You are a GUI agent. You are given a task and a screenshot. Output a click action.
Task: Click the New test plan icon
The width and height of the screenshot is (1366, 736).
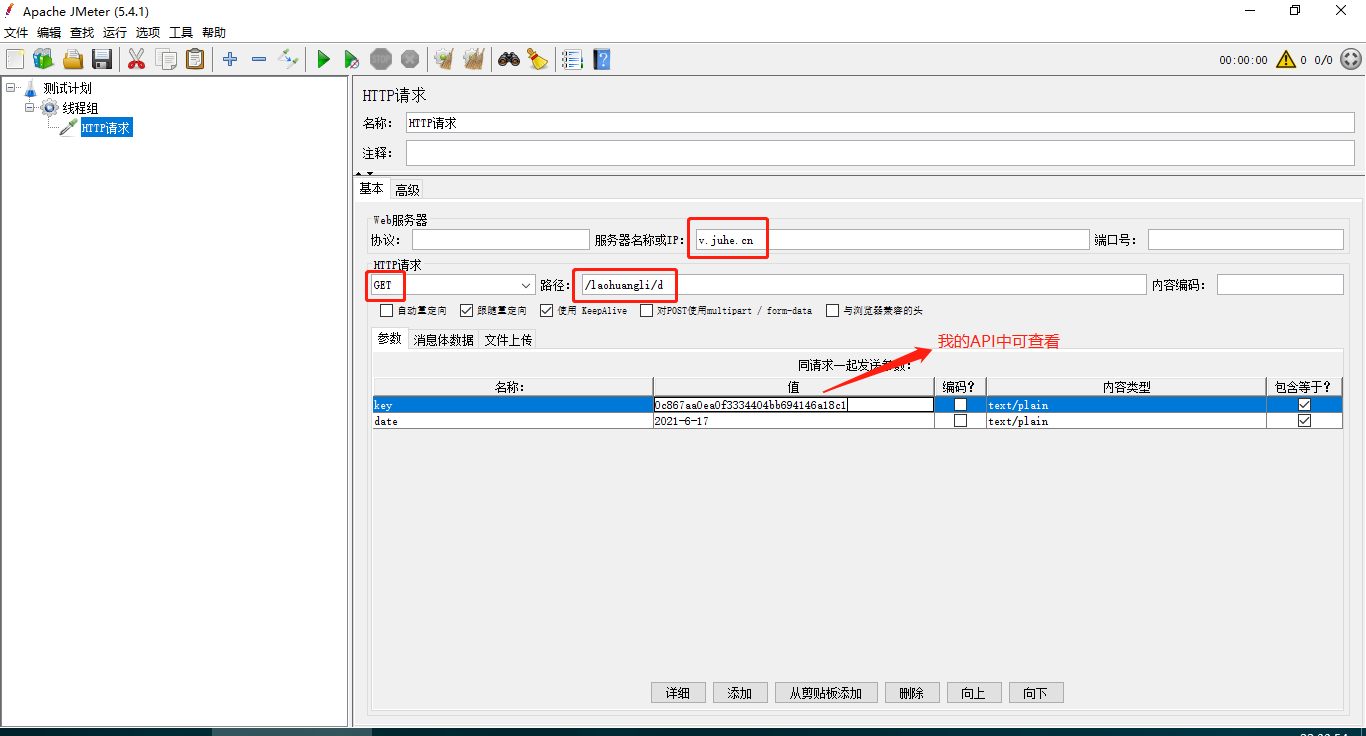(15, 59)
